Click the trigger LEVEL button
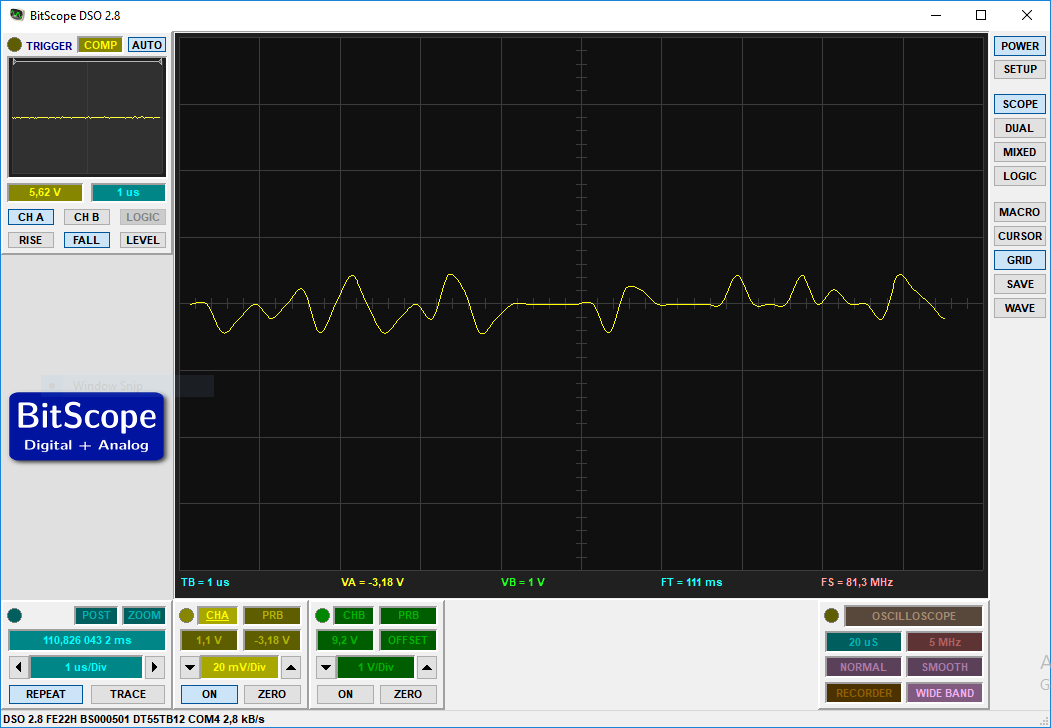 (x=143, y=240)
